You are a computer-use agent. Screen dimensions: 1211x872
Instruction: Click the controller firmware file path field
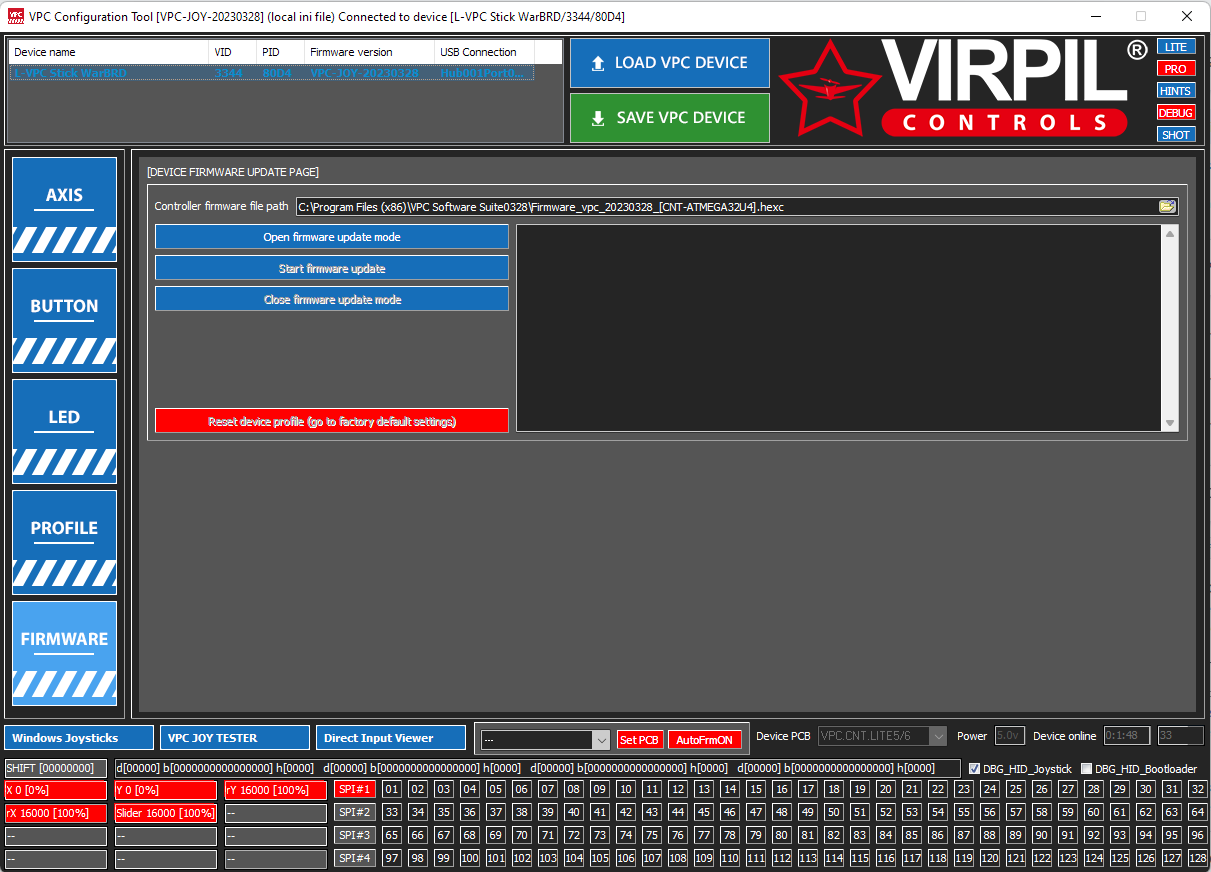point(727,207)
